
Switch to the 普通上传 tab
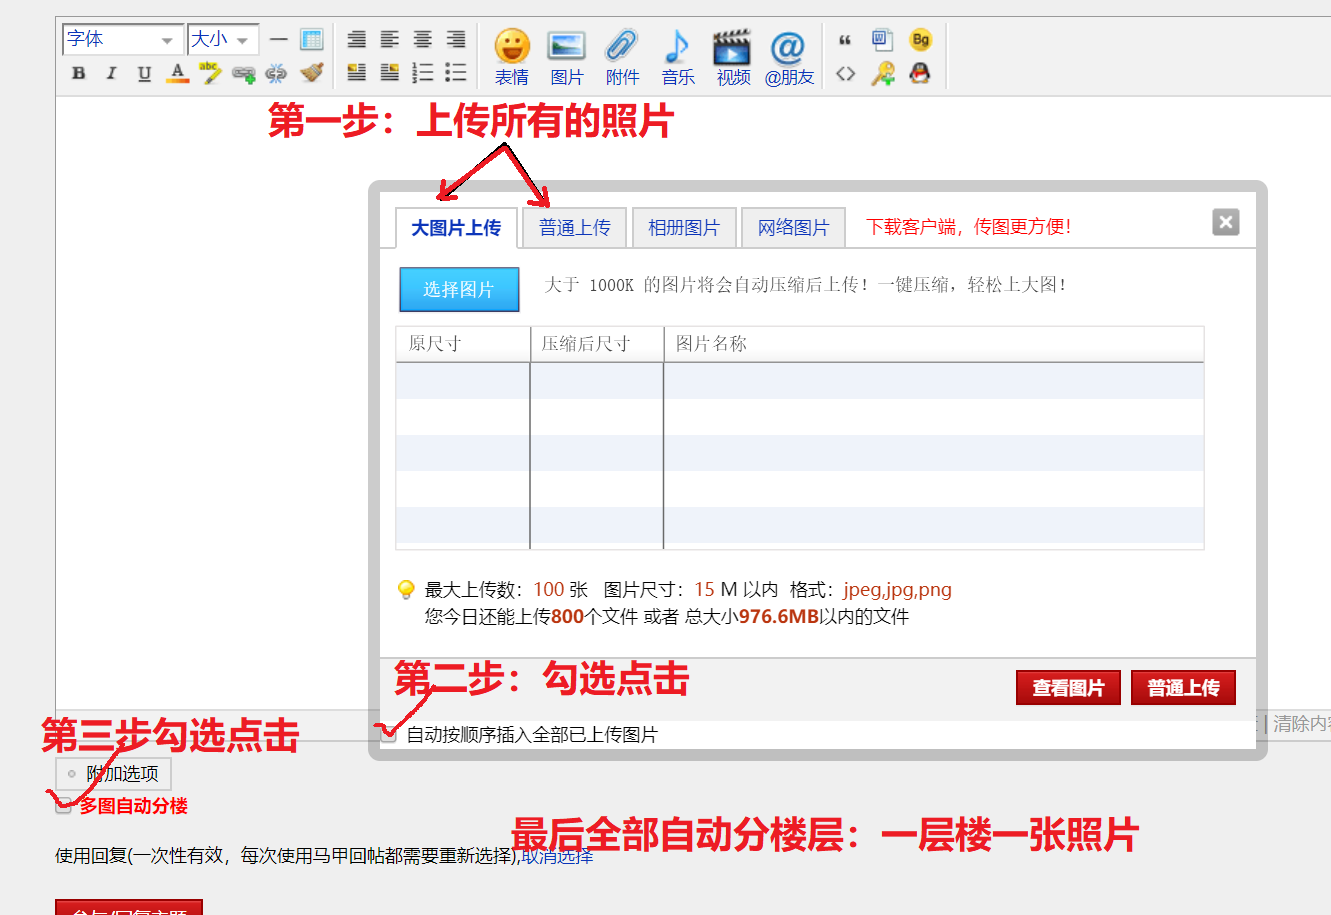pyautogui.click(x=574, y=228)
